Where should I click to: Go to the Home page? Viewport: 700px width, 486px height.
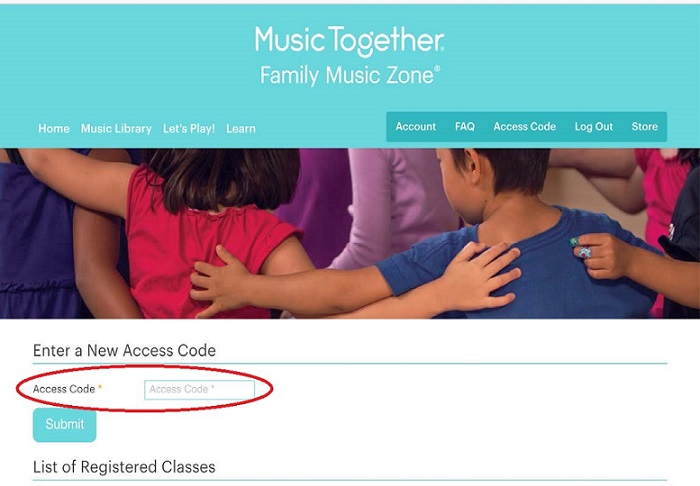click(x=54, y=129)
